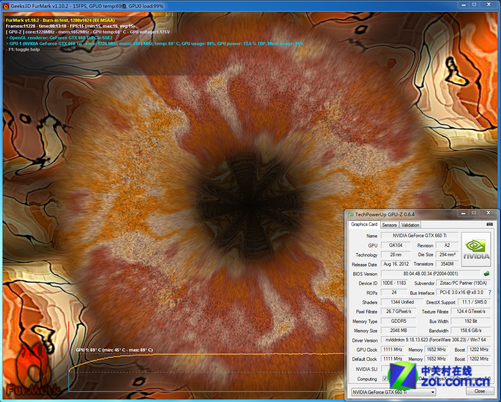Open the NVIDIA GeForce GTX 660 Ti dropdown
The height and width of the screenshot is (402, 501).
[x=393, y=392]
